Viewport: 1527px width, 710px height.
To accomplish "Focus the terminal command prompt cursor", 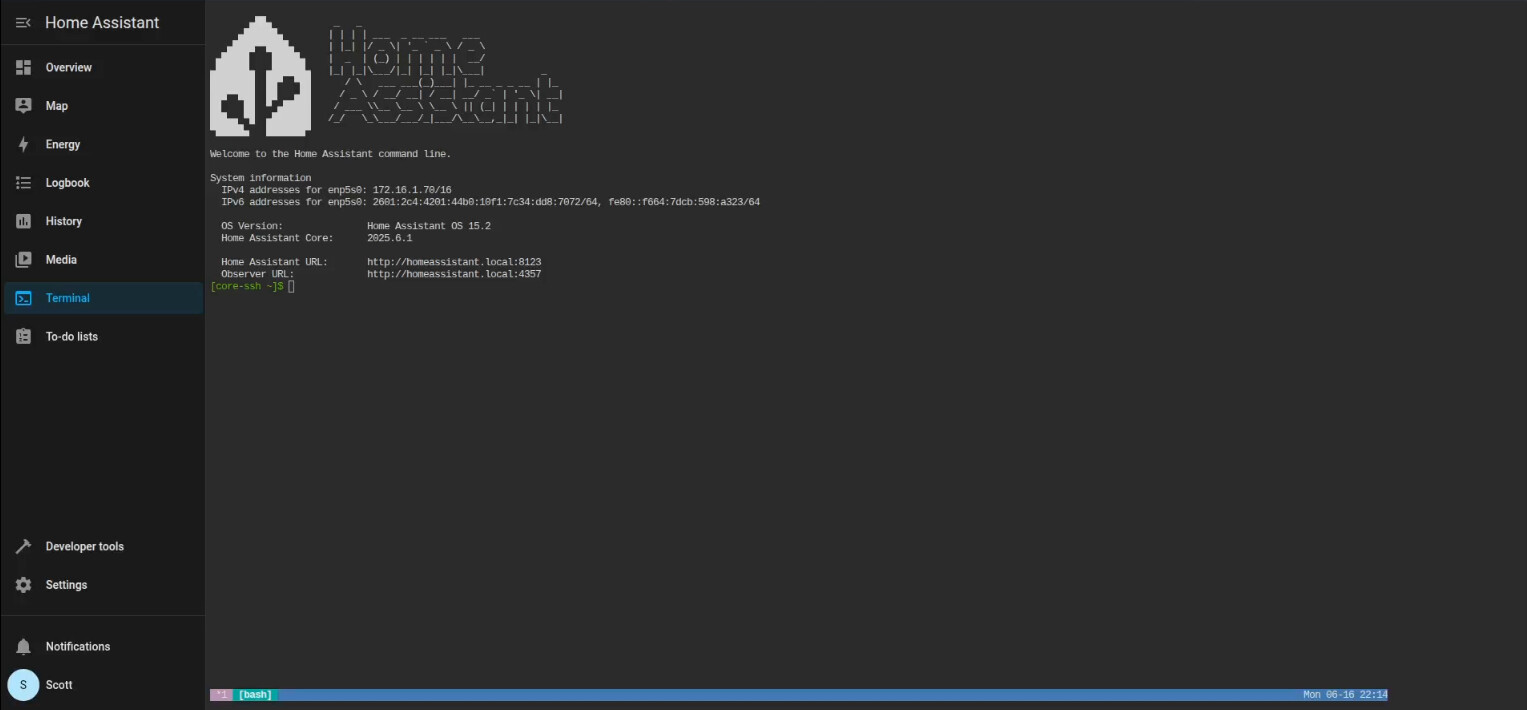I will (292, 287).
